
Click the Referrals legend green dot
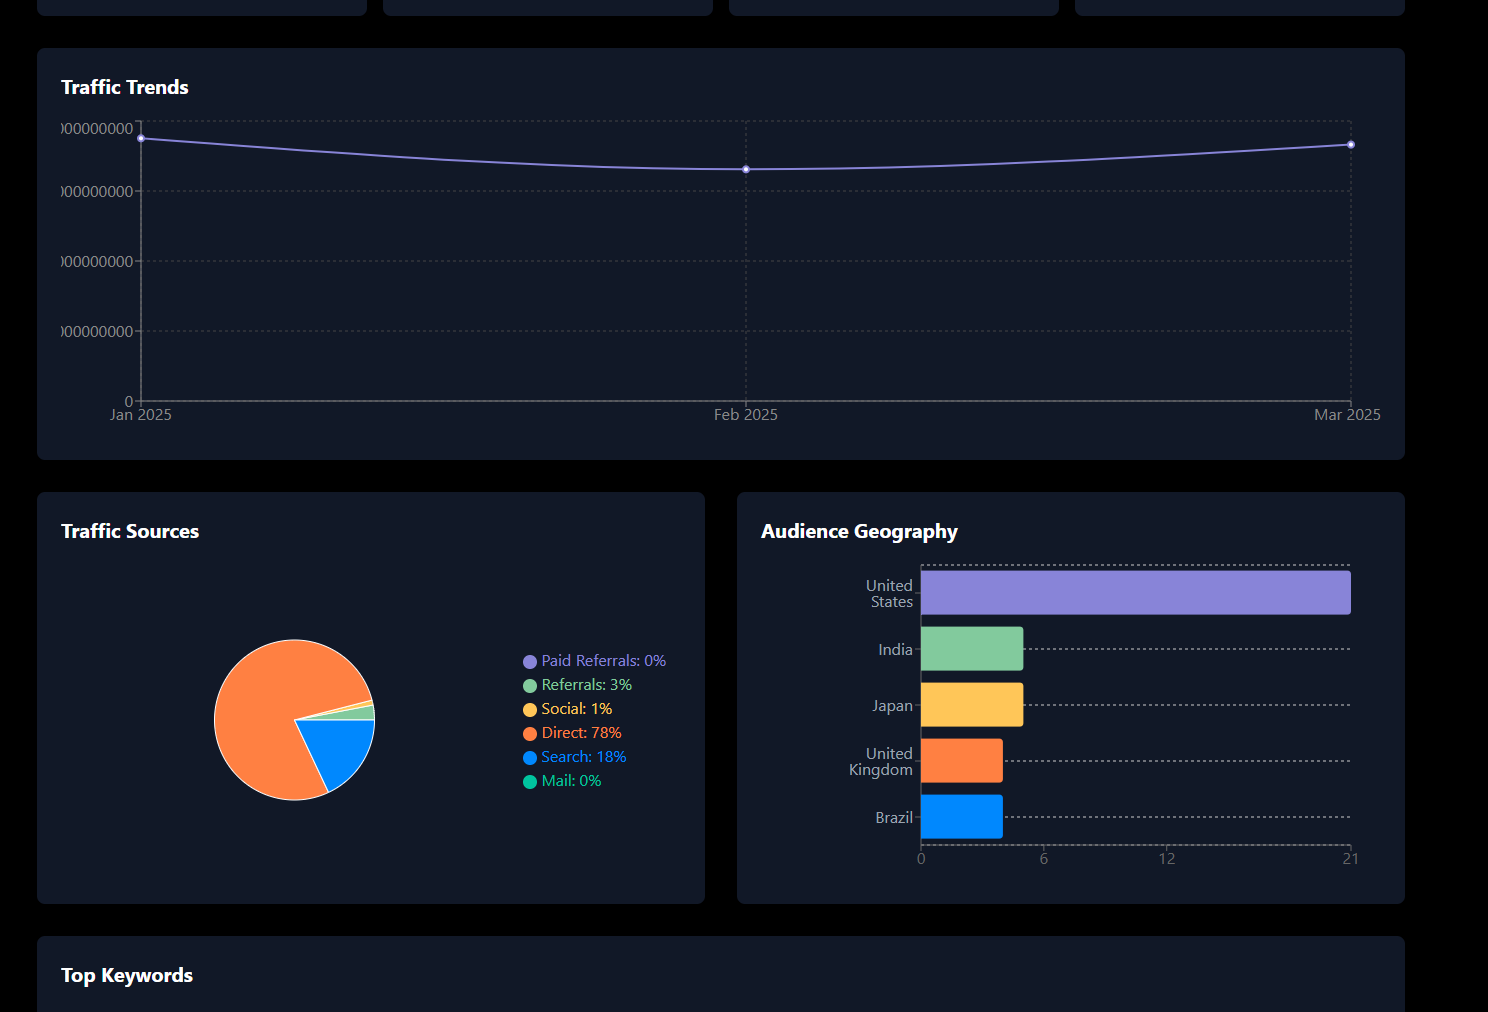tap(530, 686)
